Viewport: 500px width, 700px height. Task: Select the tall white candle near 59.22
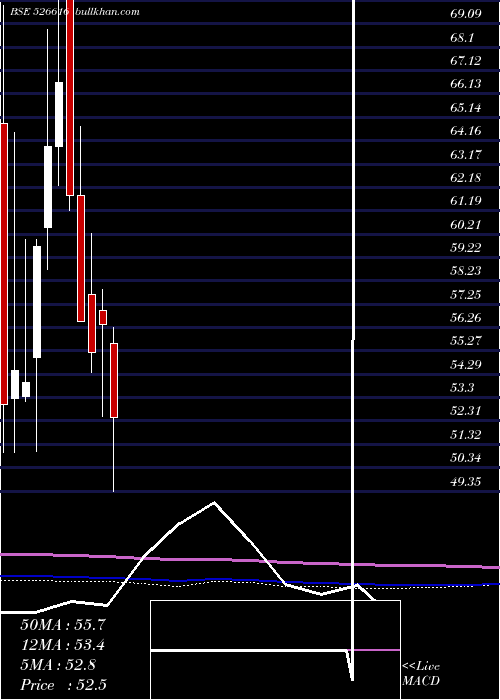click(37, 302)
